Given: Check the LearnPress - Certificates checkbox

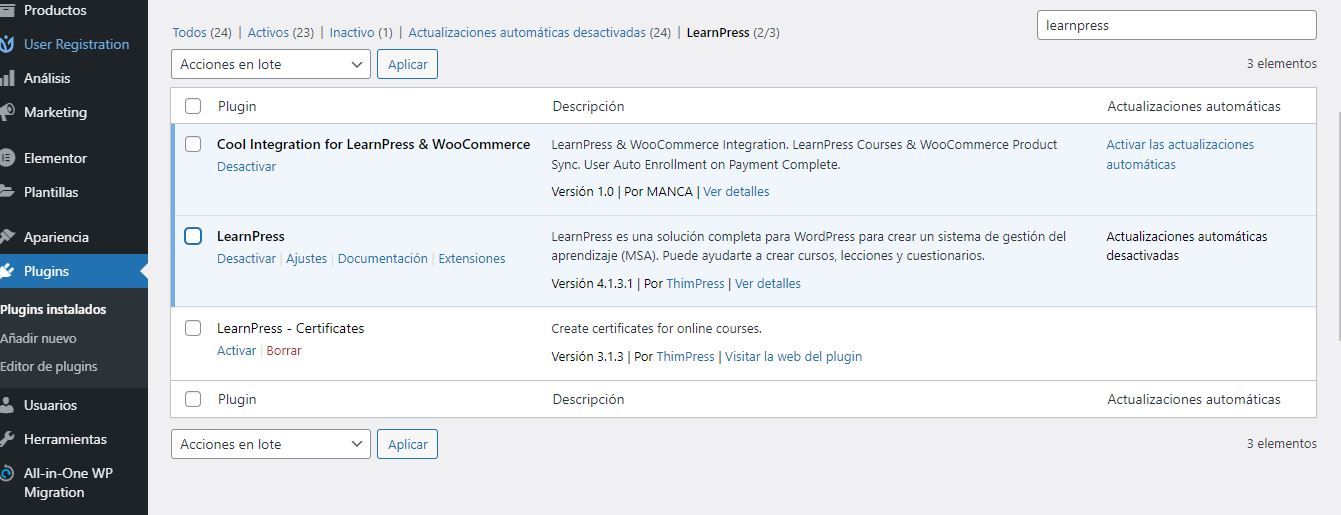Looking at the screenshot, I should 193,328.
